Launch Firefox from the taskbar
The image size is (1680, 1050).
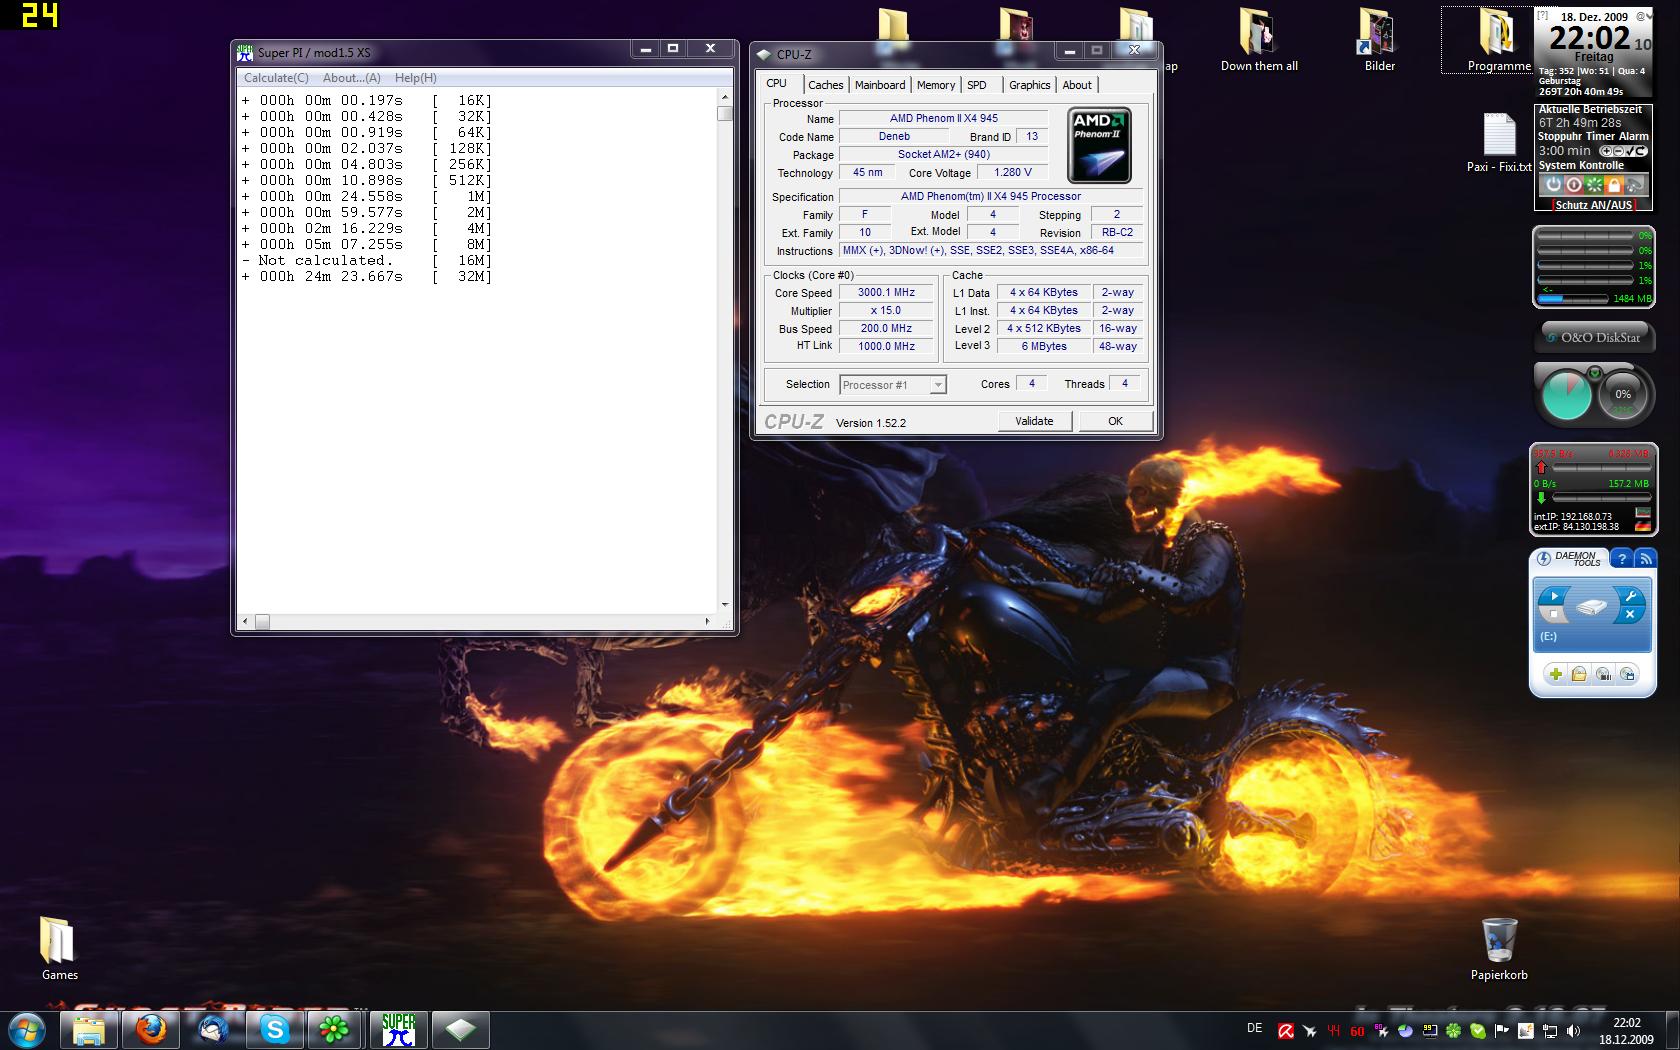coord(151,1029)
